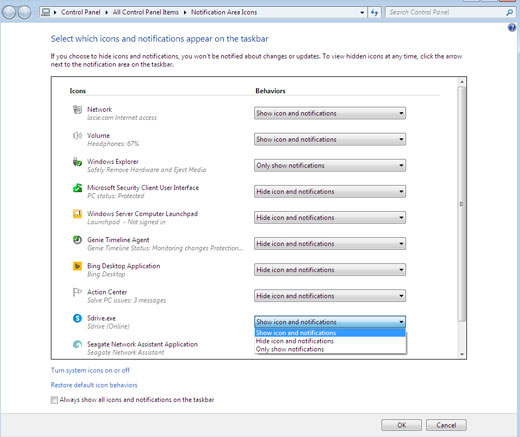Click the 'Sdrive.exe' entry name
Viewport: 520px width, 437px height.
tap(101, 318)
